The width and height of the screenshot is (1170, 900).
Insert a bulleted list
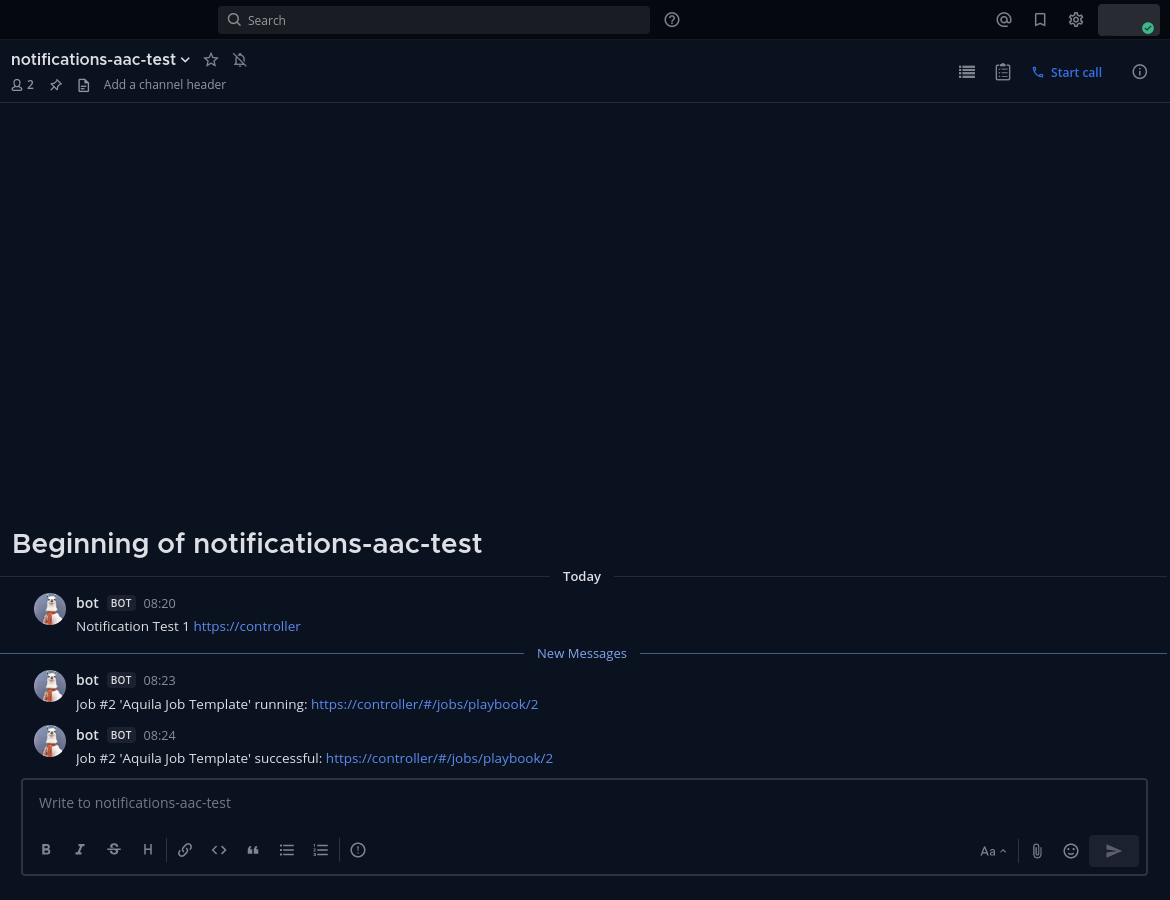pyautogui.click(x=287, y=850)
